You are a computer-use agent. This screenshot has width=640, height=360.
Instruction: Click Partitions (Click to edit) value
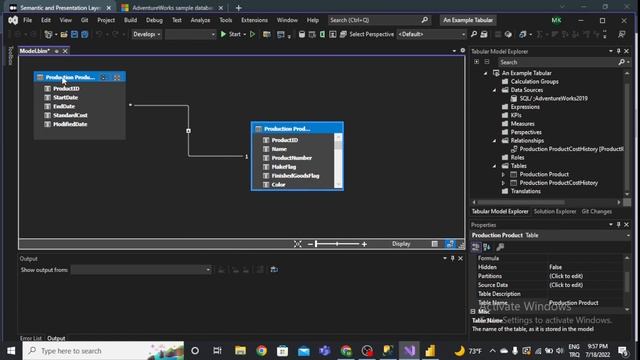tap(566, 276)
